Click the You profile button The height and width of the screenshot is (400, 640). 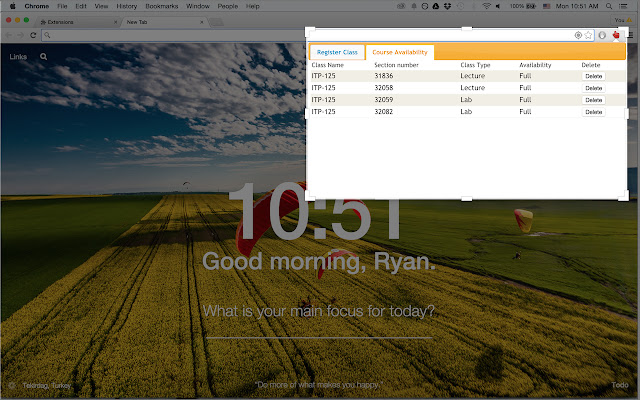coord(623,20)
